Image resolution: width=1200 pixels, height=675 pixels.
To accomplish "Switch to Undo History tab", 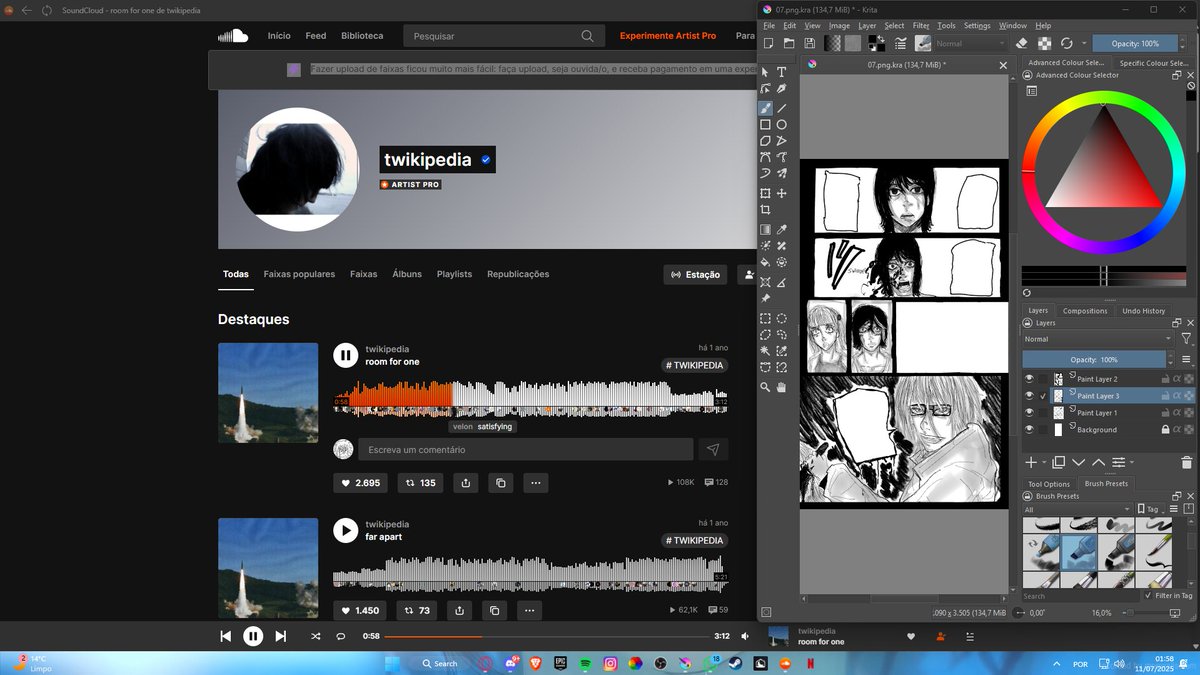I will pos(1143,311).
